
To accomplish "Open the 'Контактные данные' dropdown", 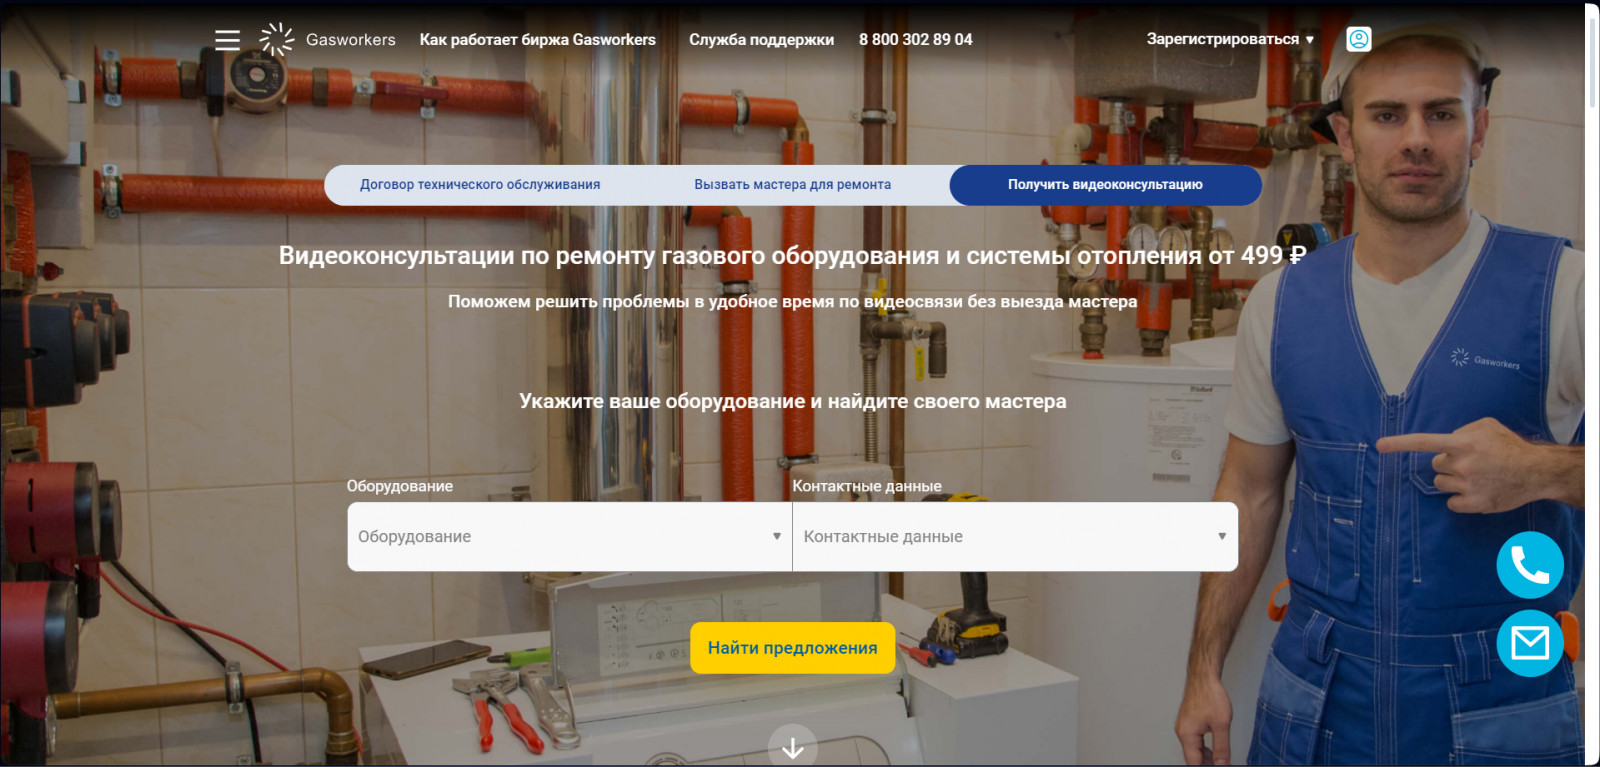I will (1015, 537).
